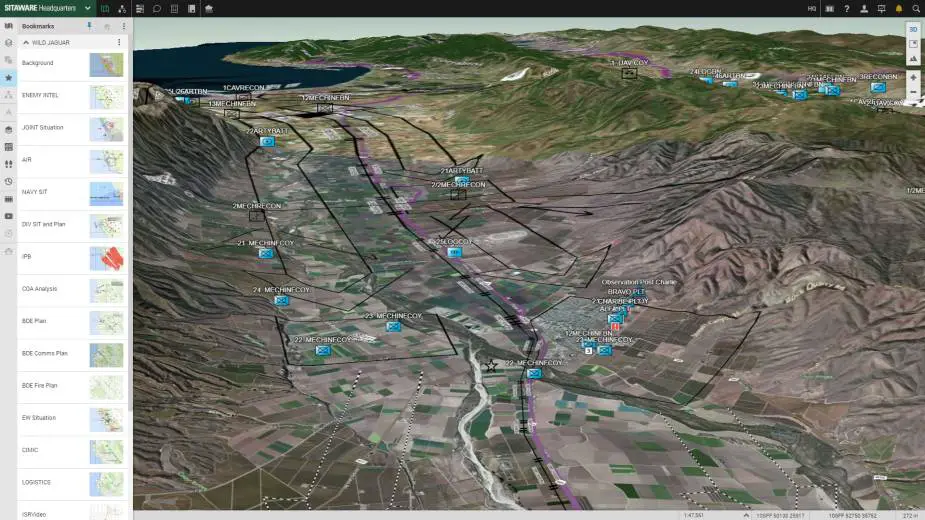The image size is (925, 520).
Task: Open the chat messages icon
Action: click(157, 8)
